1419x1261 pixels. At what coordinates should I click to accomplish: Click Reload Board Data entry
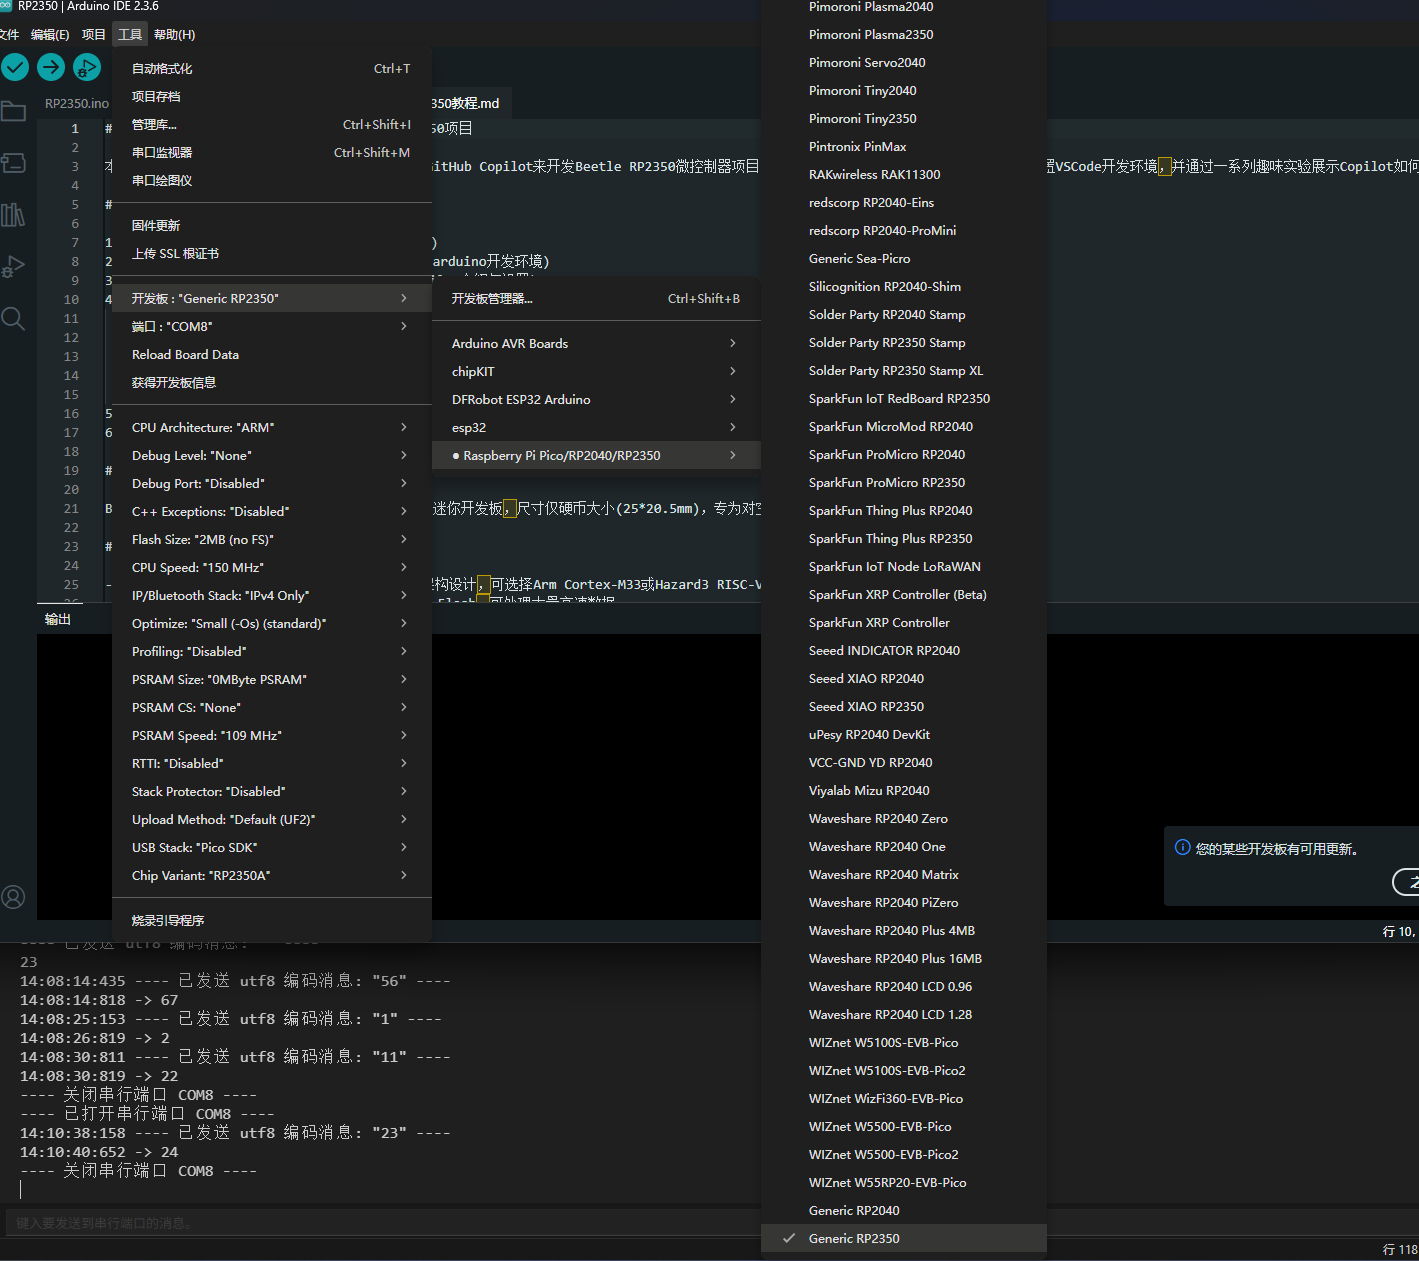pos(272,354)
